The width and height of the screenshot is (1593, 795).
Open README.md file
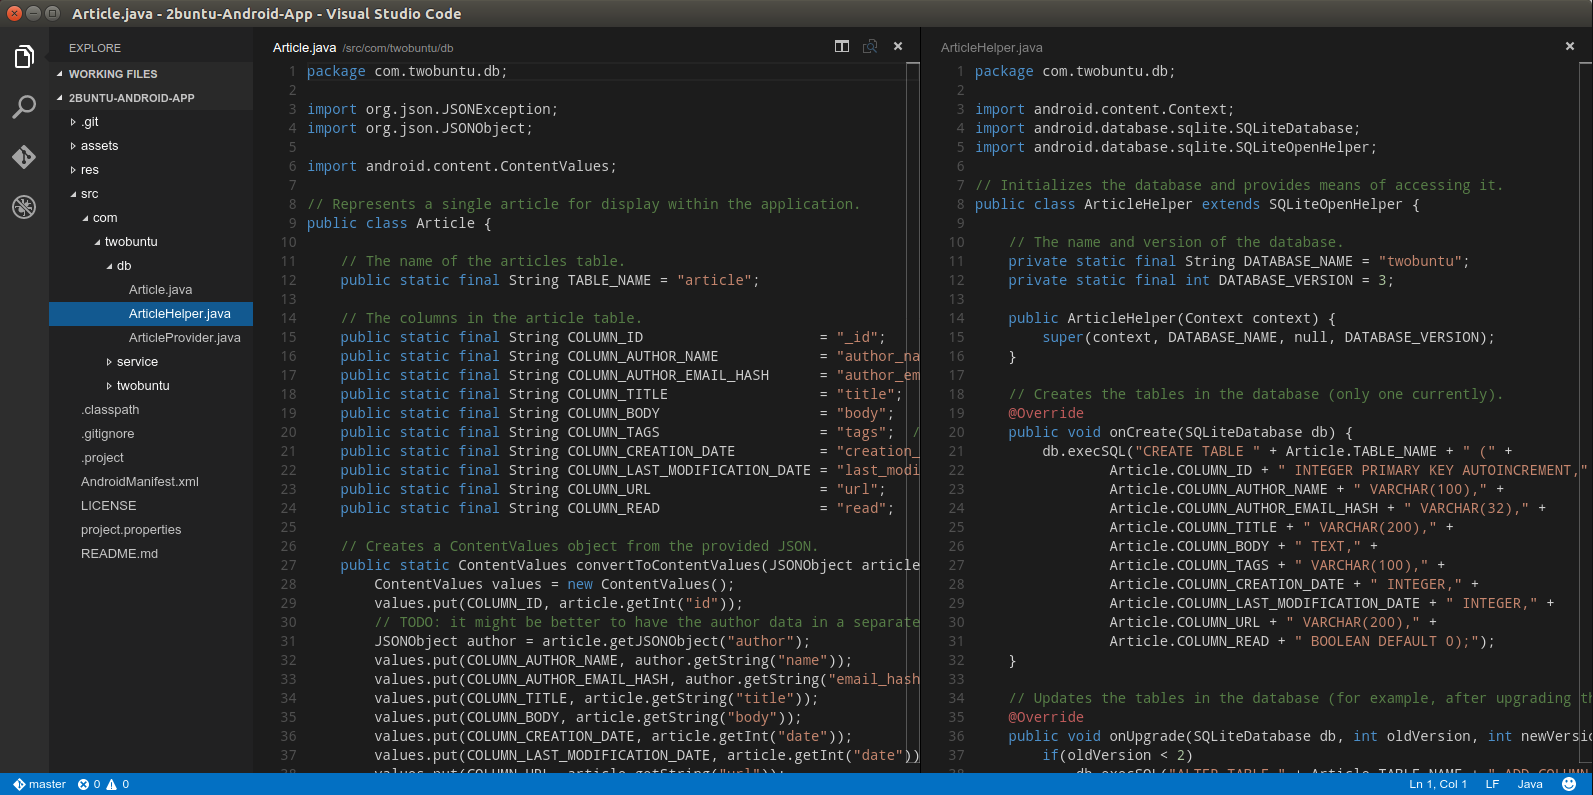tap(151, 554)
